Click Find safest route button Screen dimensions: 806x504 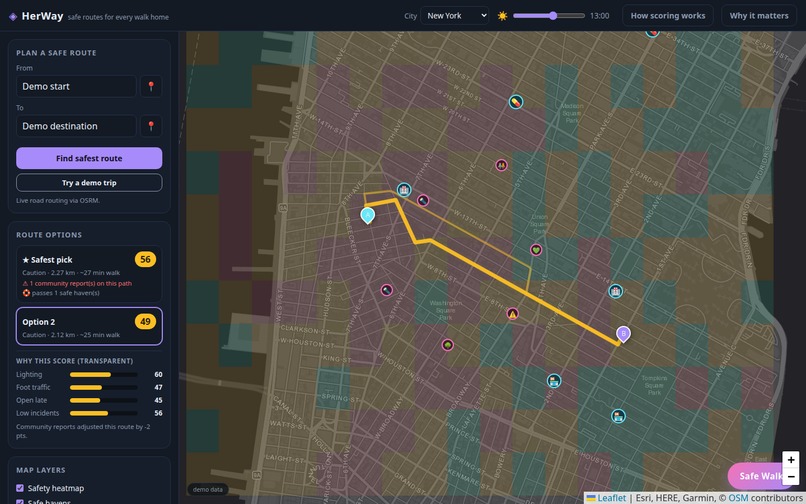pyautogui.click(x=89, y=158)
